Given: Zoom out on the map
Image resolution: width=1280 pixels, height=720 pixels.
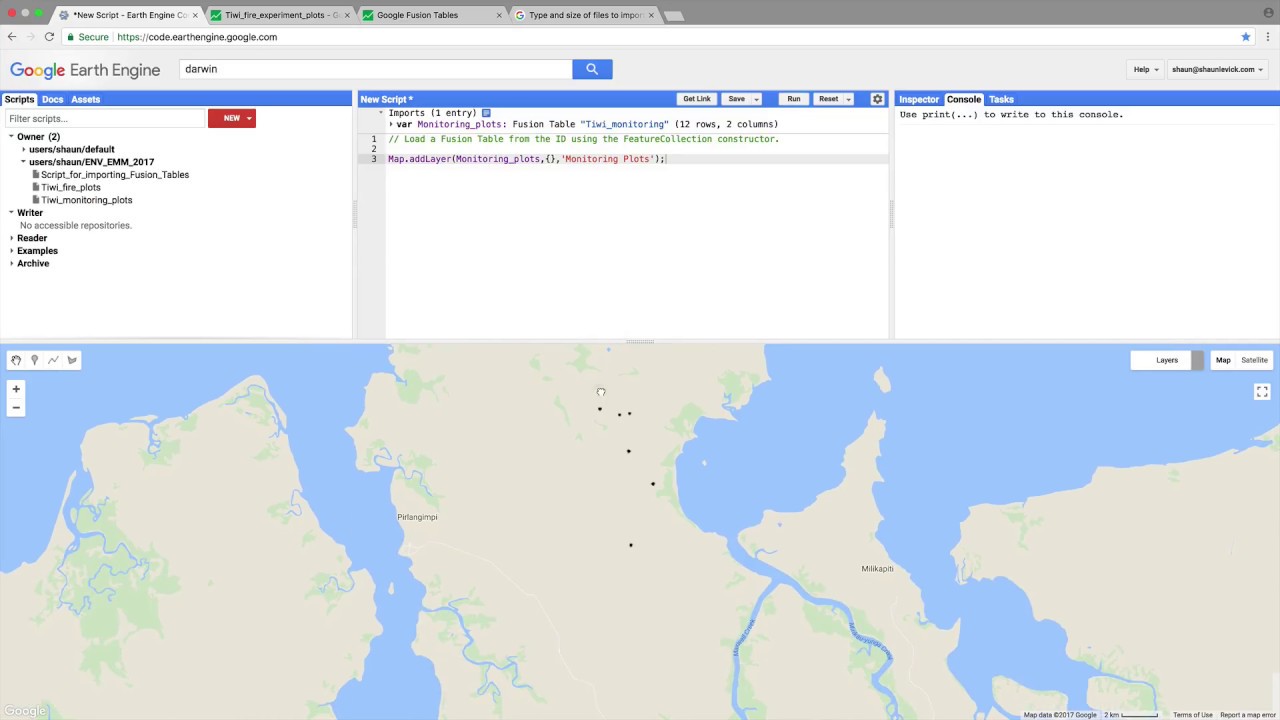Looking at the screenshot, I should [16, 407].
